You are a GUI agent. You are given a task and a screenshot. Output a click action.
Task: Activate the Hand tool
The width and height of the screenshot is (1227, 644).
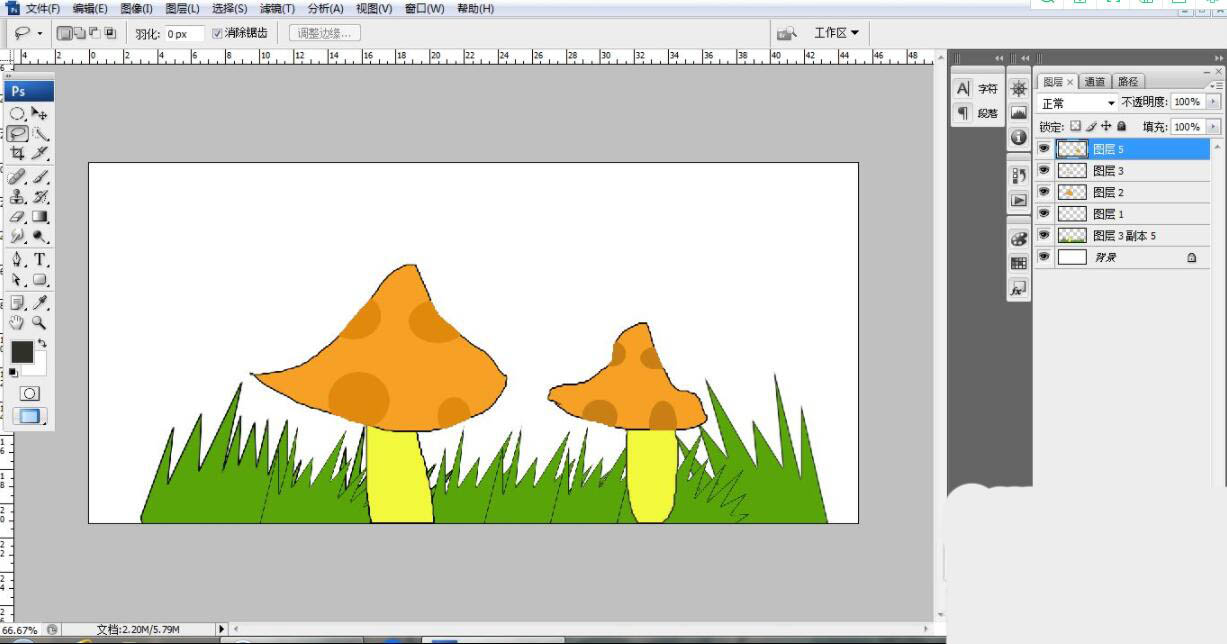(x=18, y=323)
